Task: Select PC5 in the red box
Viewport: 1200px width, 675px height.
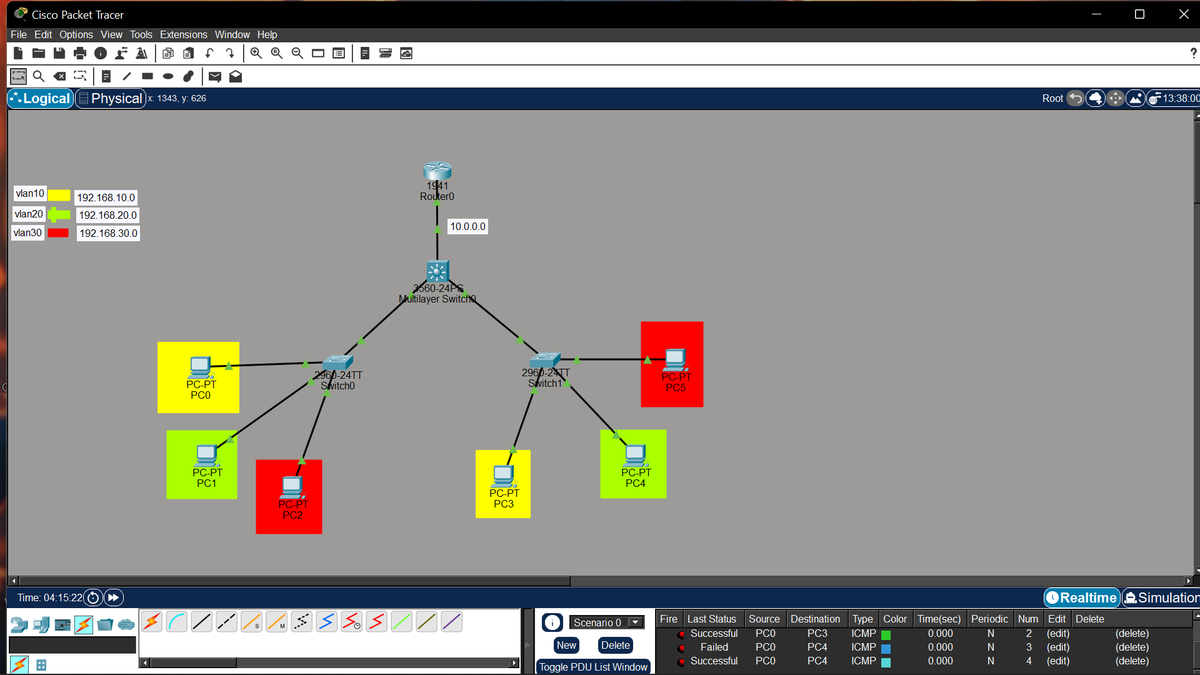Action: click(675, 359)
